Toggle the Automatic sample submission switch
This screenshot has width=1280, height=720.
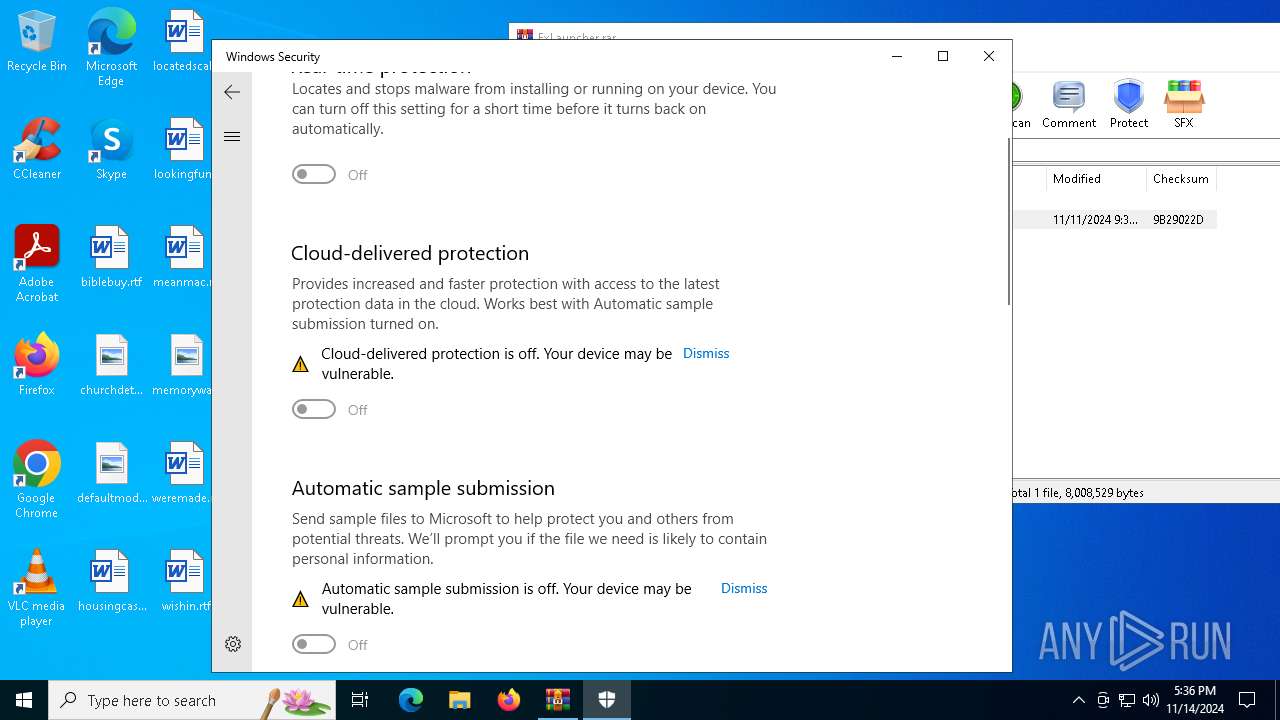(x=314, y=644)
